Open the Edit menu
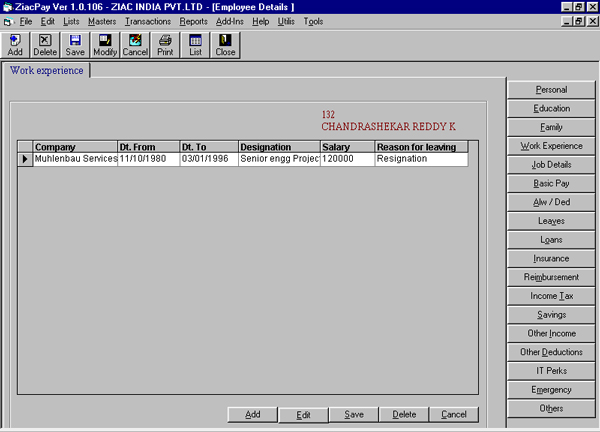Image resolution: width=600 pixels, height=432 pixels. (47, 21)
